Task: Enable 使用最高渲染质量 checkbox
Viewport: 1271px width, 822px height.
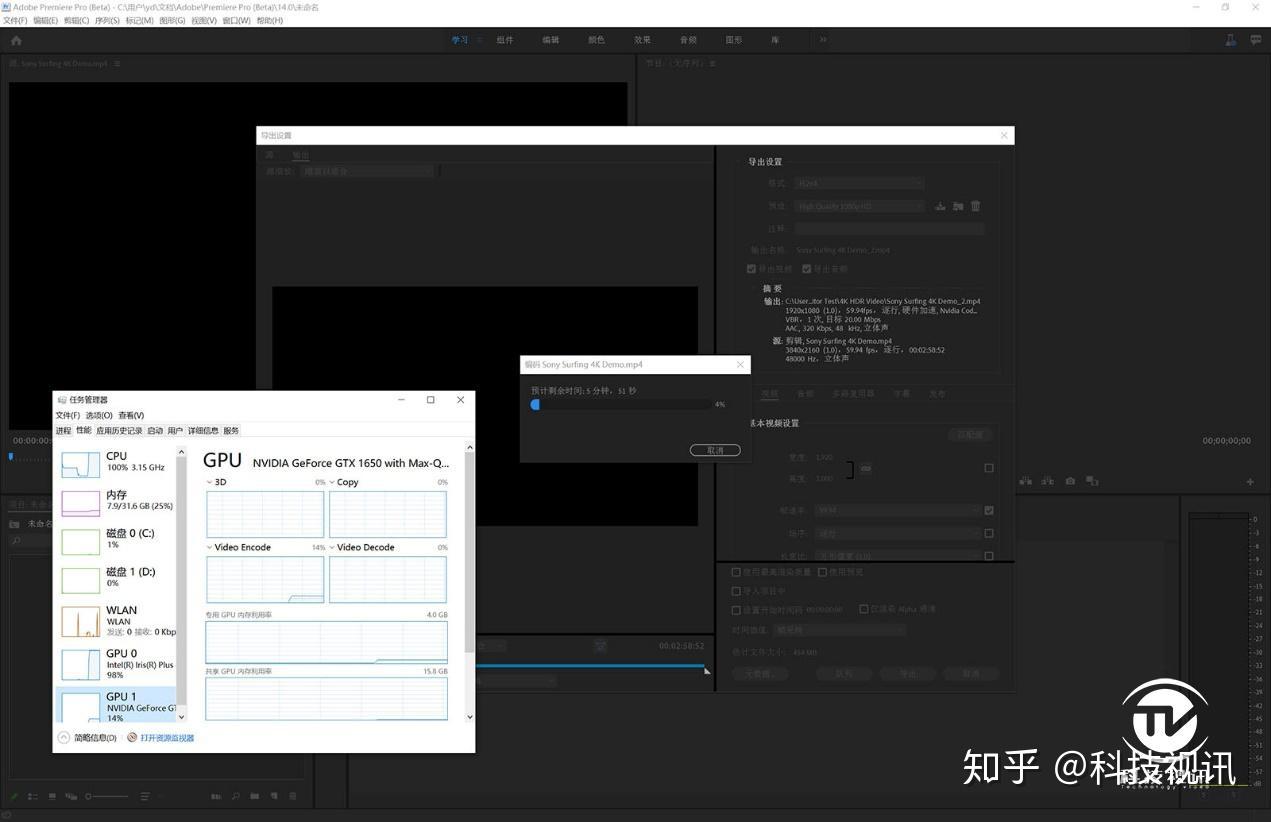Action: click(737, 572)
